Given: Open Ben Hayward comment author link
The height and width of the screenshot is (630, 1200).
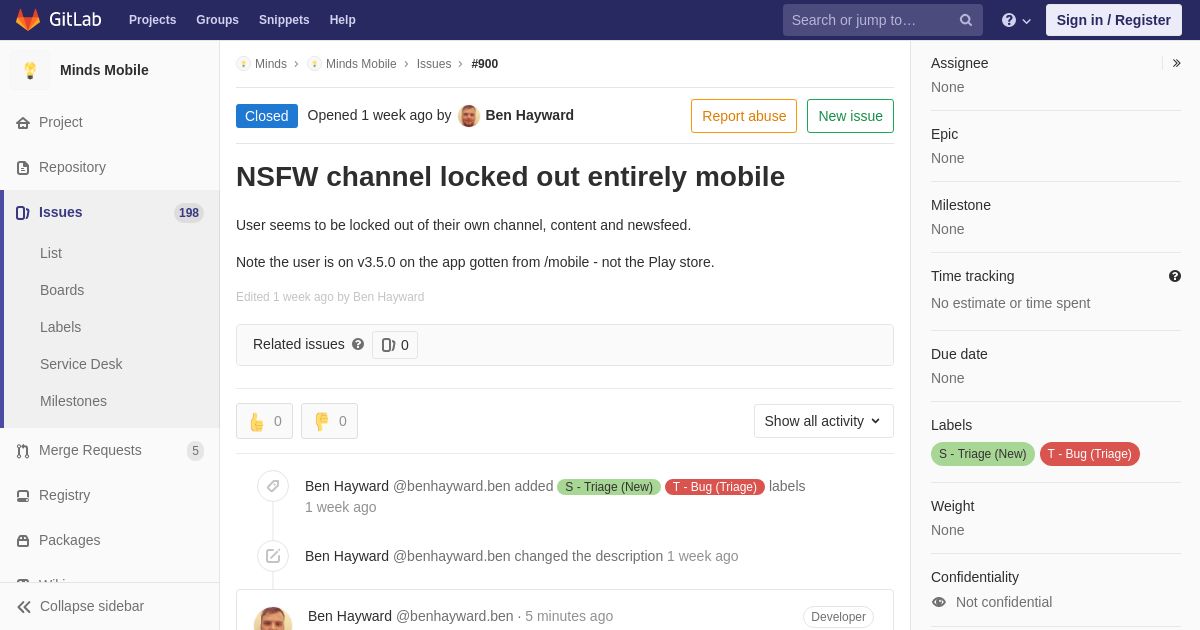Looking at the screenshot, I should tap(350, 616).
